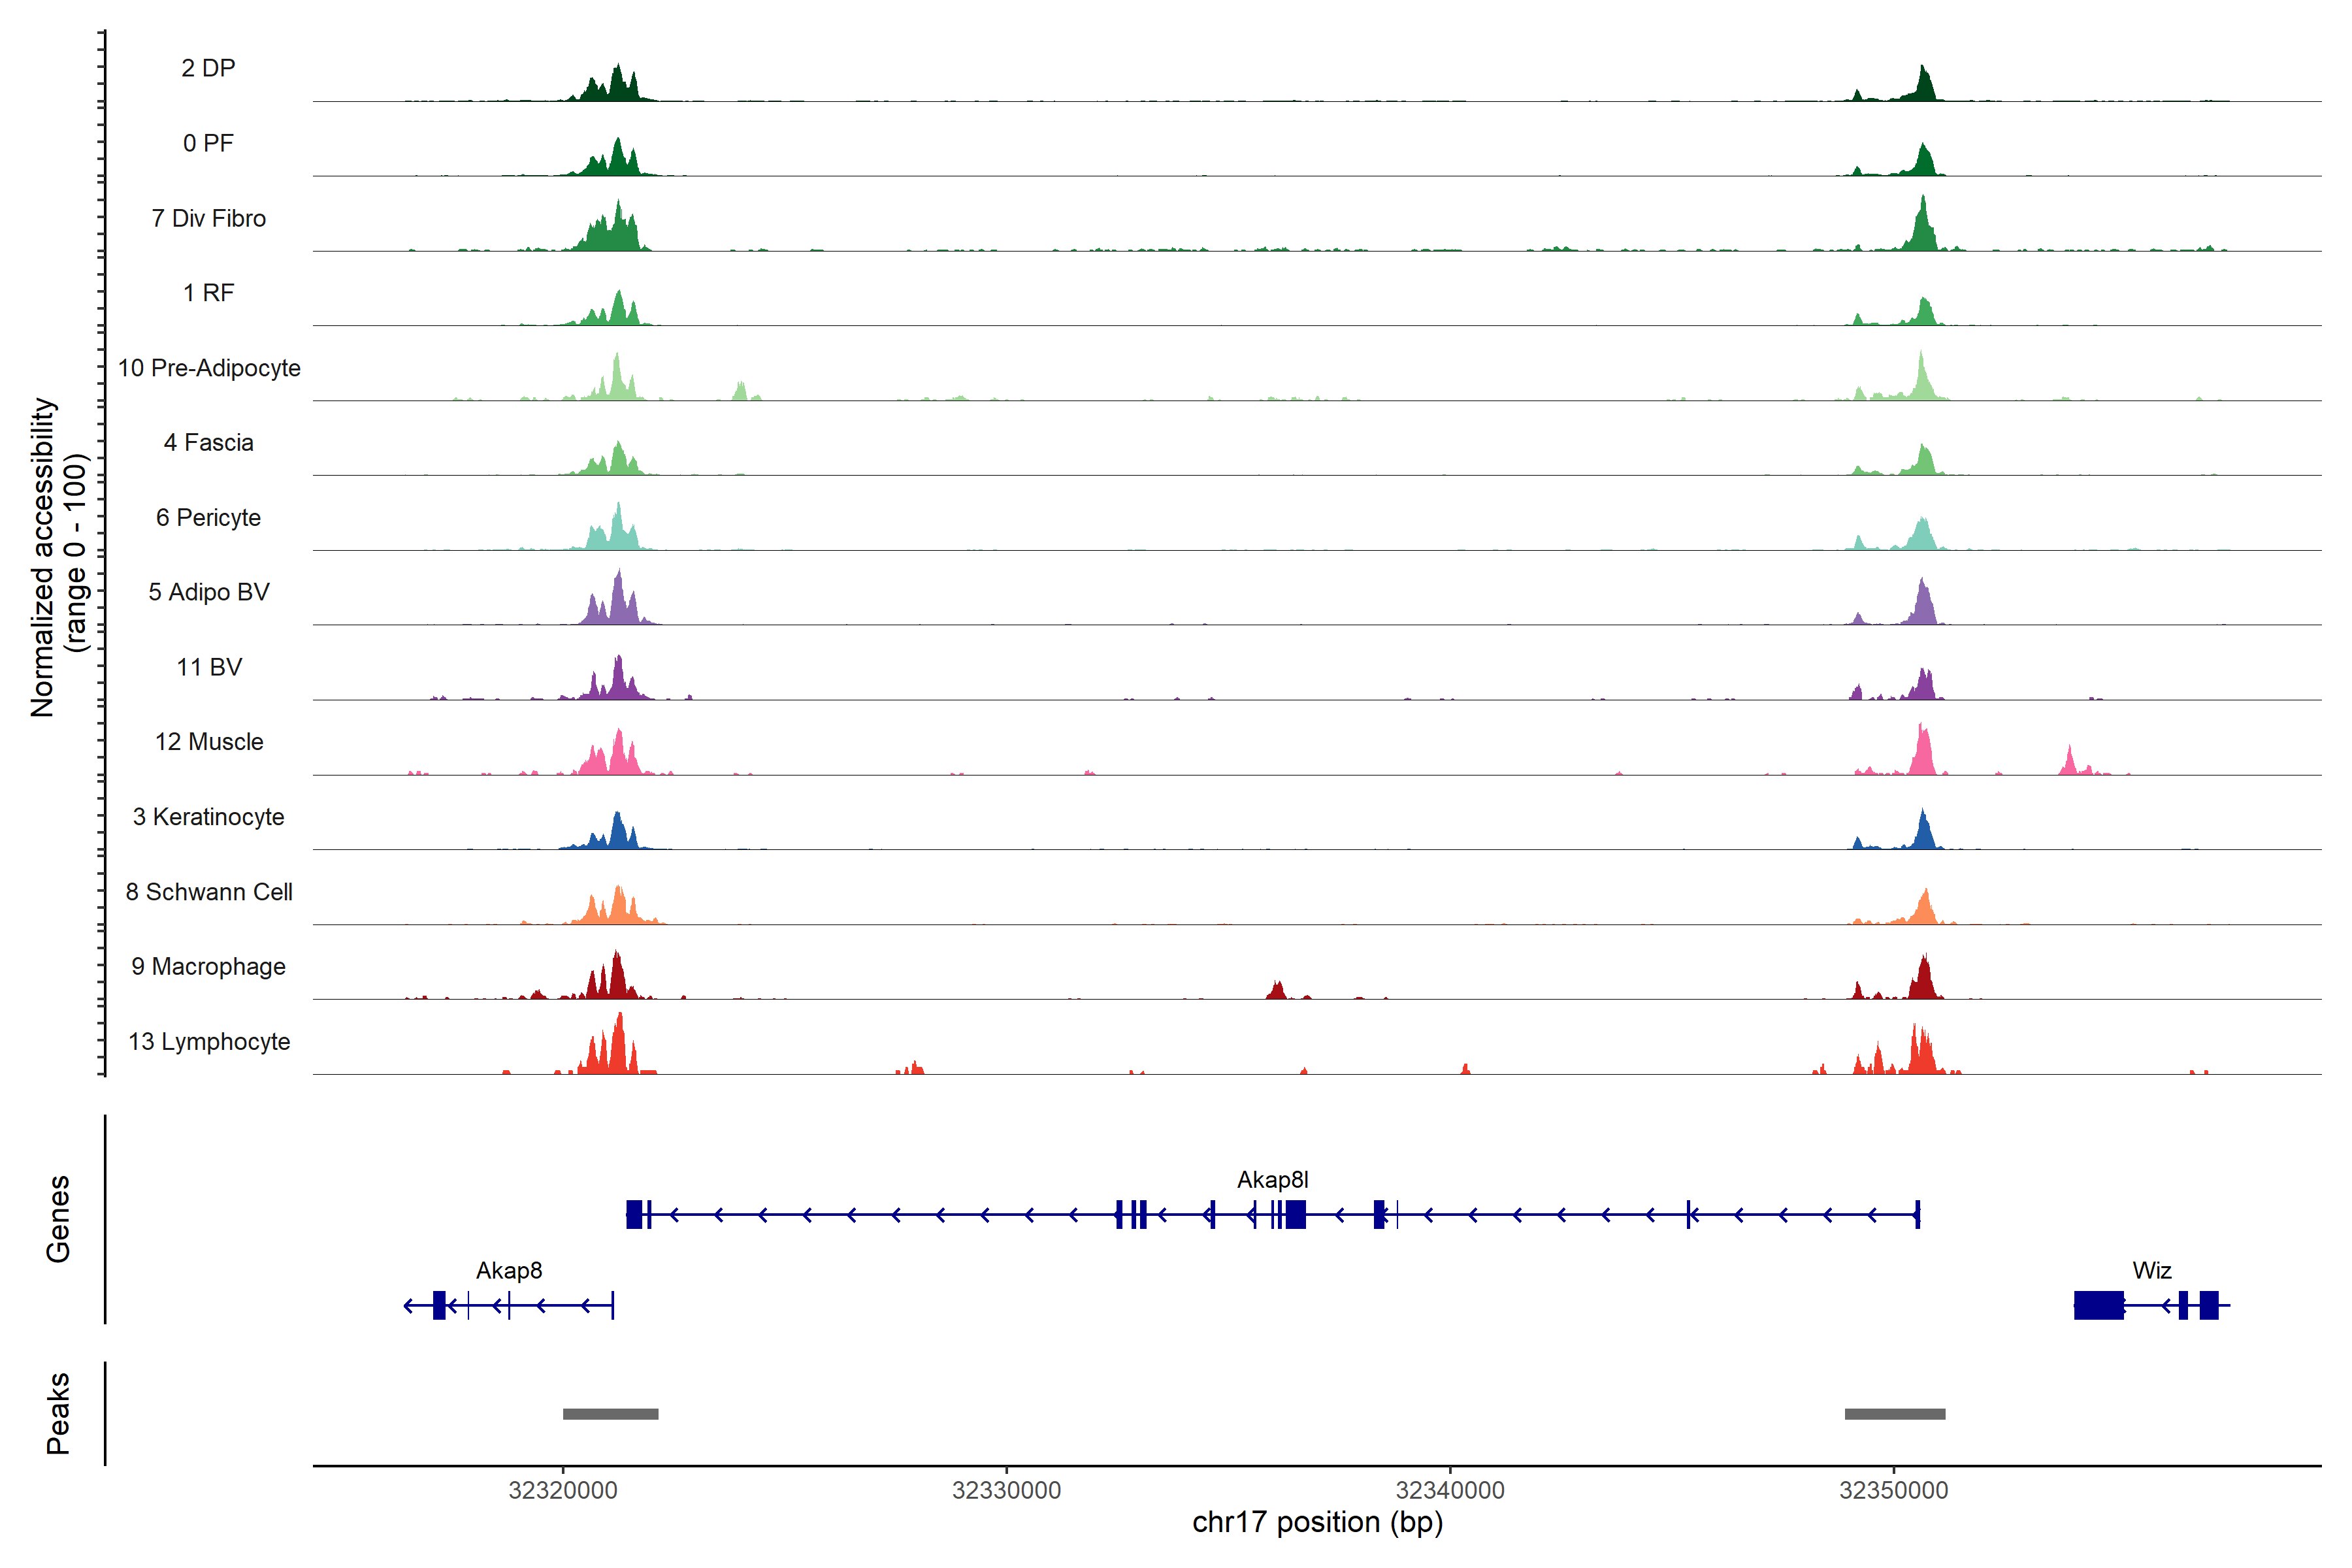Click the Akap8l gene label
Viewport: 2352px width, 1568px height.
pos(1272,1180)
